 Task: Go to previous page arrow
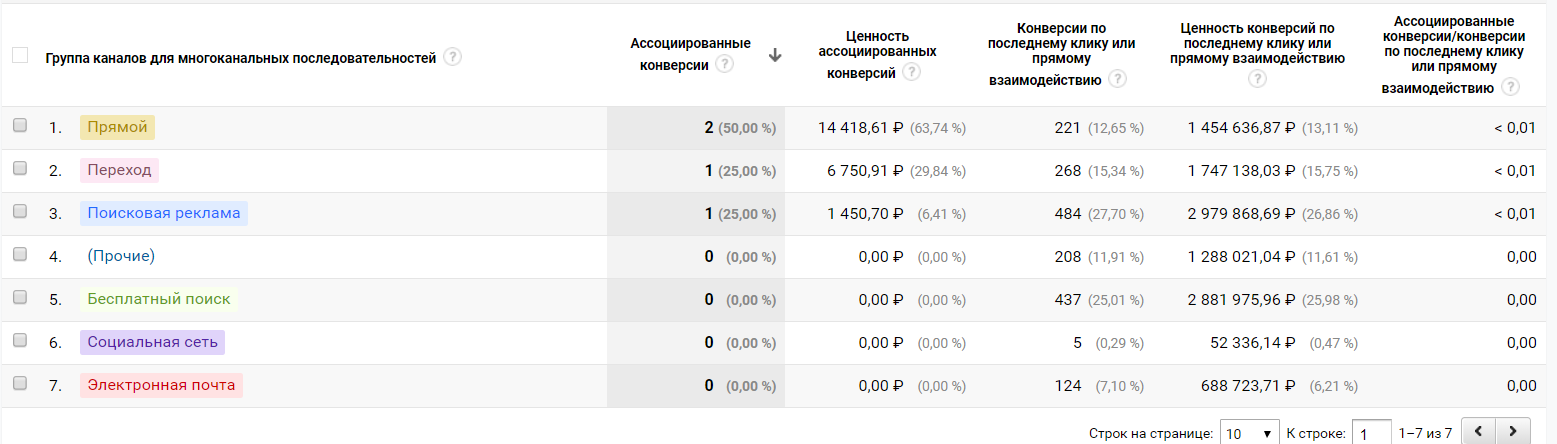1479,432
